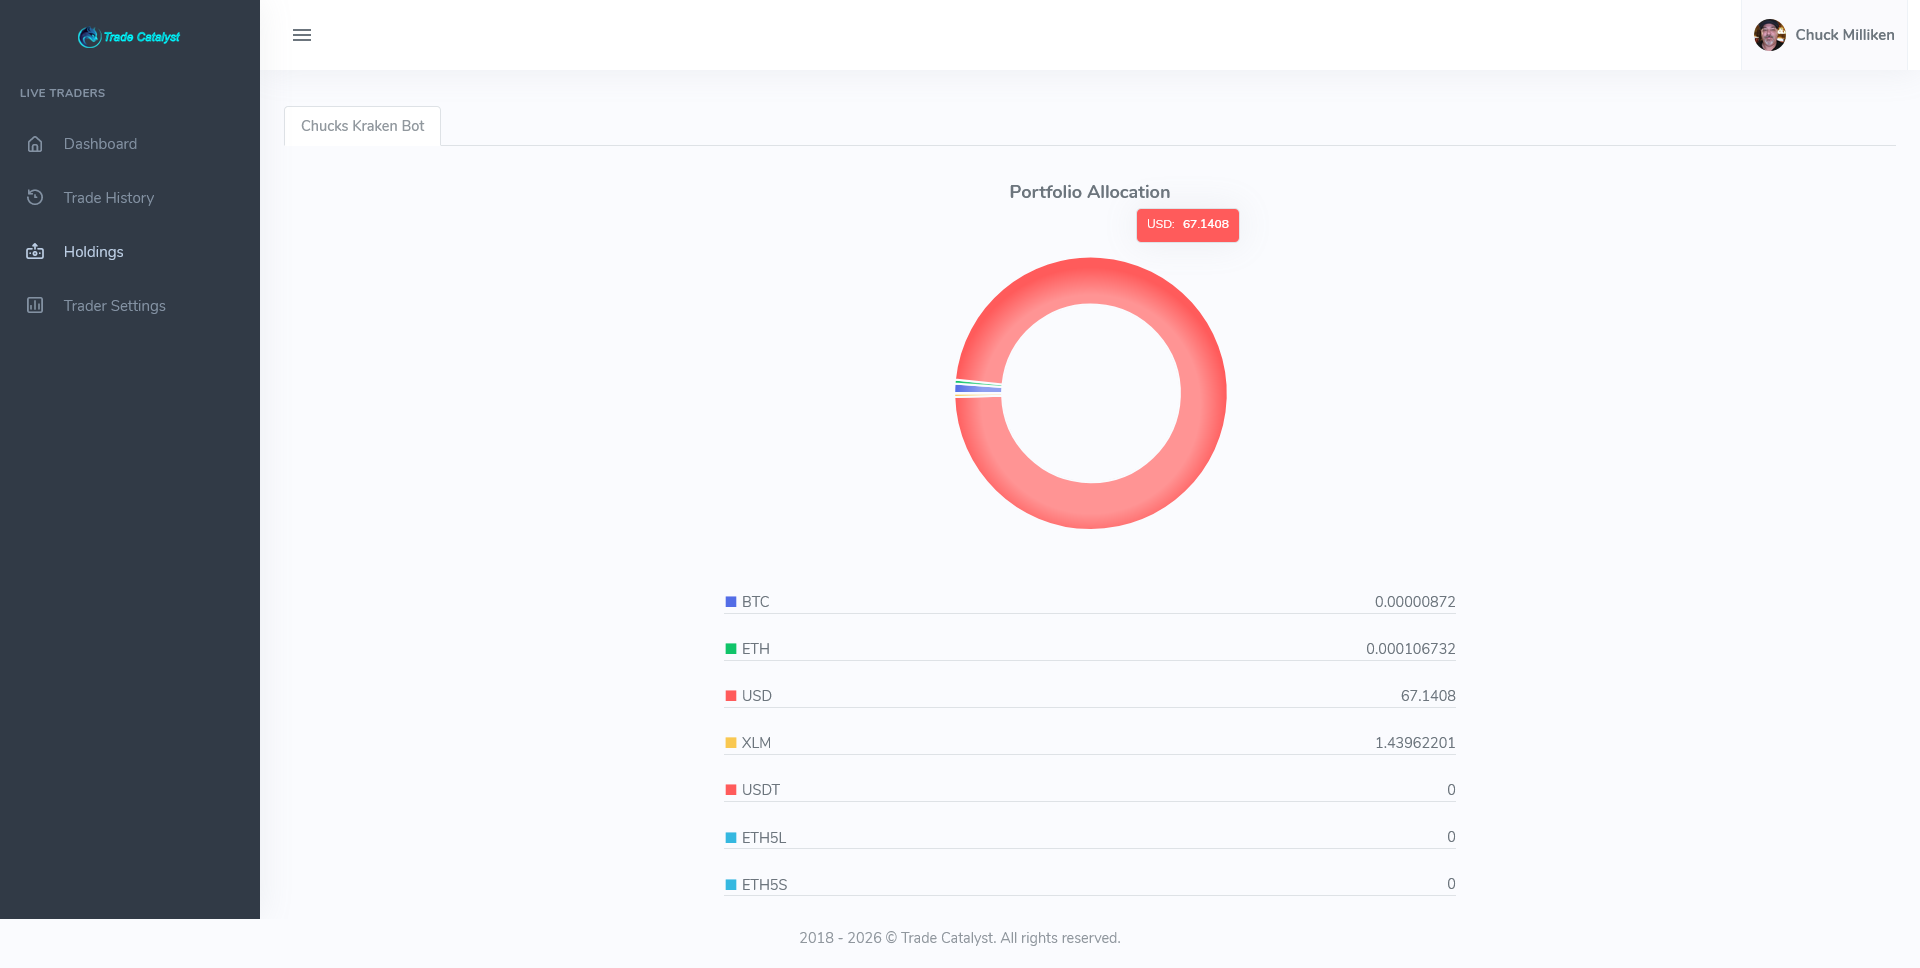The width and height of the screenshot is (1920, 968).
Task: Click the ETH green legend swatch
Action: [x=731, y=649]
